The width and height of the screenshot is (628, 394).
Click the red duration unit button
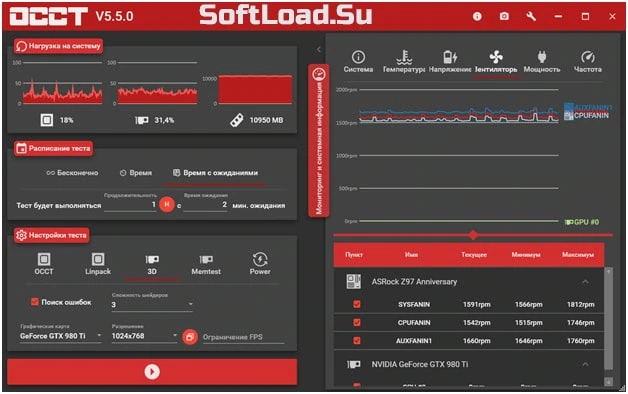[x=167, y=205]
